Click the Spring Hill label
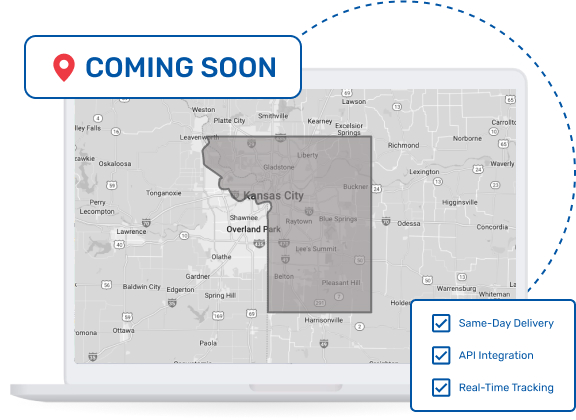This screenshot has width=576, height=420. [x=220, y=295]
